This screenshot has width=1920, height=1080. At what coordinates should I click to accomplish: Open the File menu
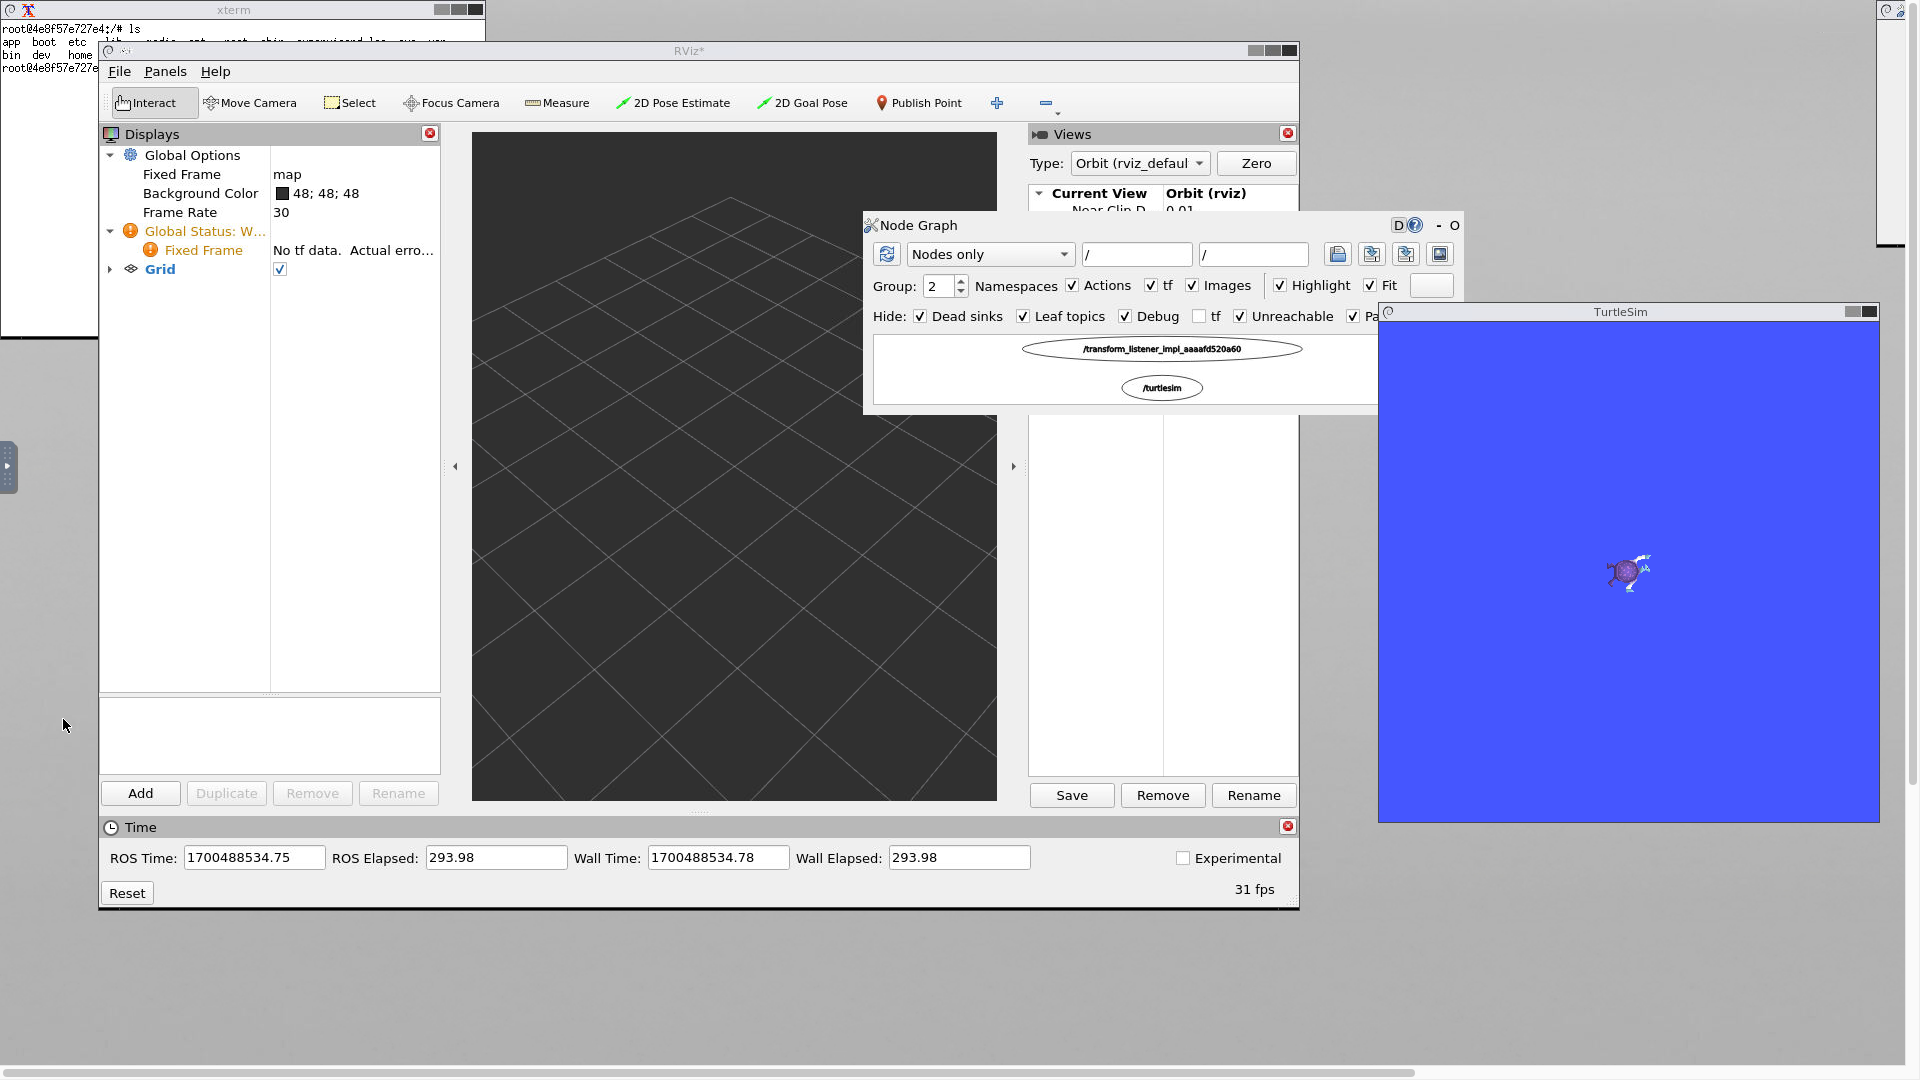(x=119, y=72)
